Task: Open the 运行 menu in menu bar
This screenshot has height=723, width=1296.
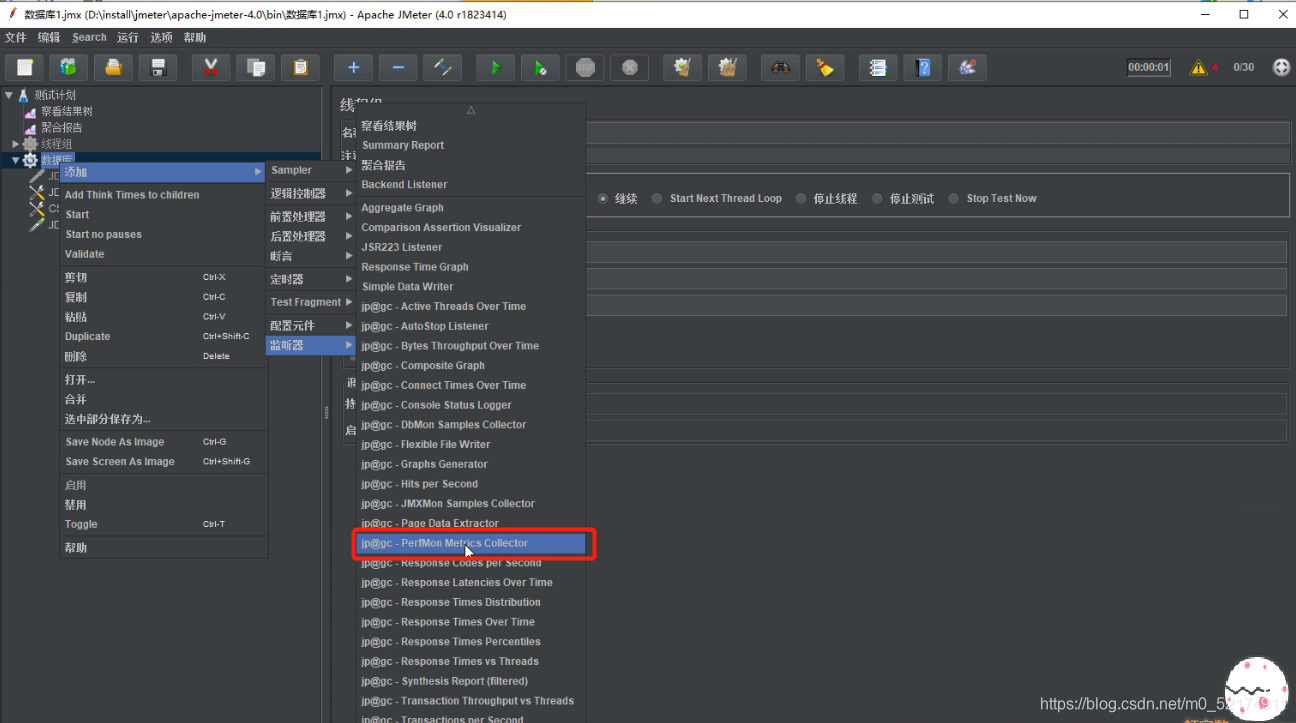Action: (x=128, y=37)
